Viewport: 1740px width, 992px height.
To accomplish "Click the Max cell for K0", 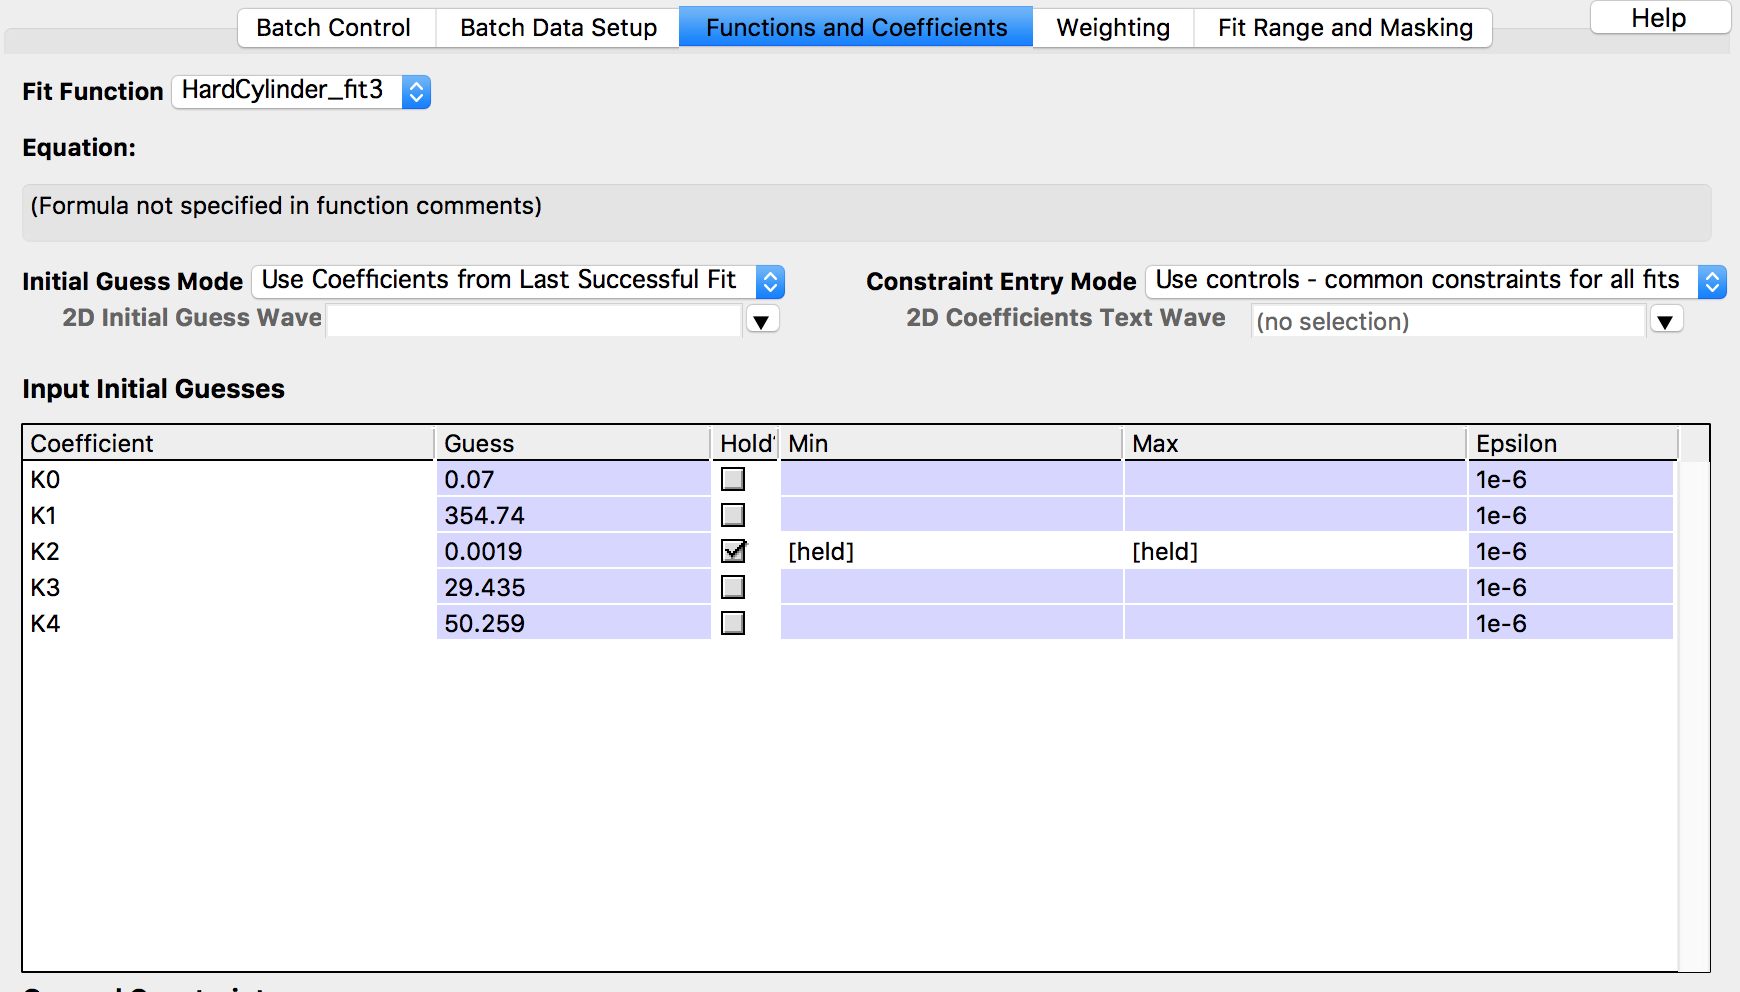I will (x=1295, y=479).
